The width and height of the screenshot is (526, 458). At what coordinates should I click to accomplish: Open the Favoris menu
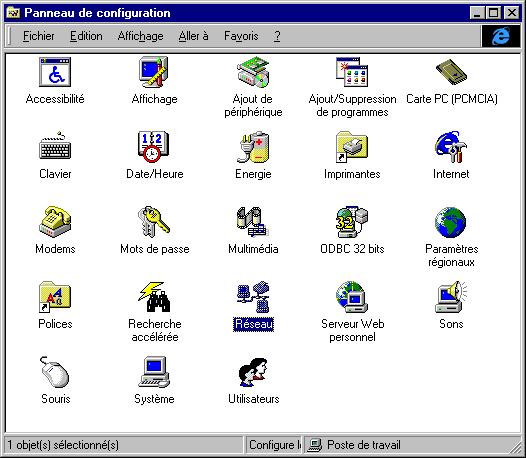[241, 36]
